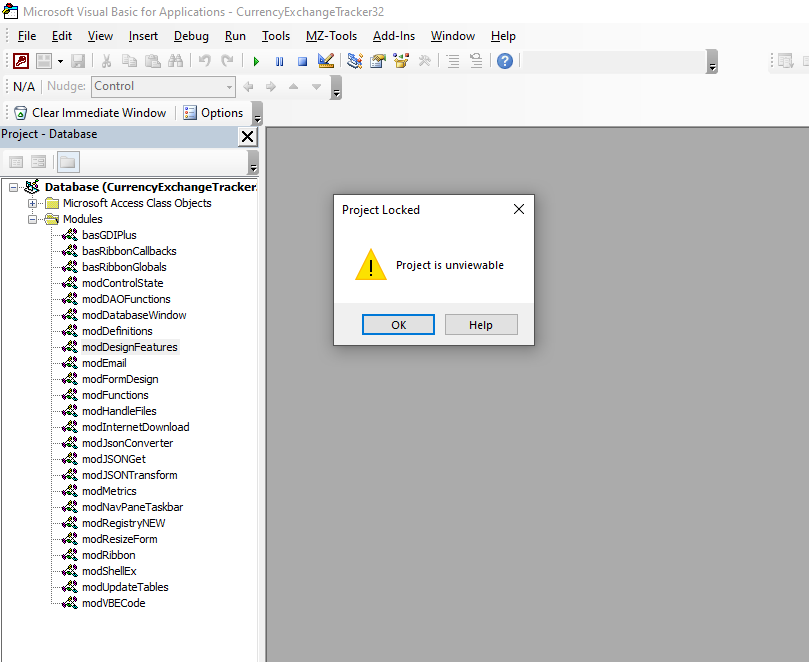
Task: Expand Microsoft Access Class Objects folder
Action: (x=33, y=203)
